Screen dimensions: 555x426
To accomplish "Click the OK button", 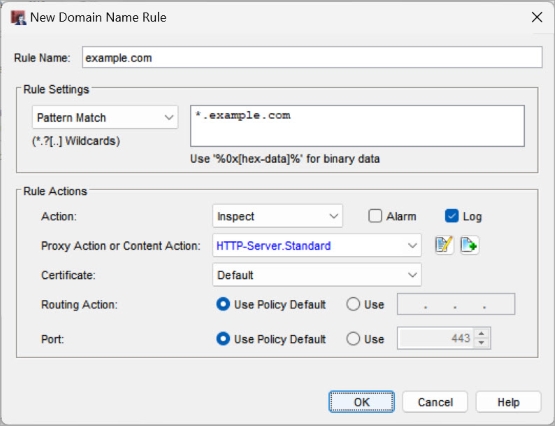I will point(361,402).
